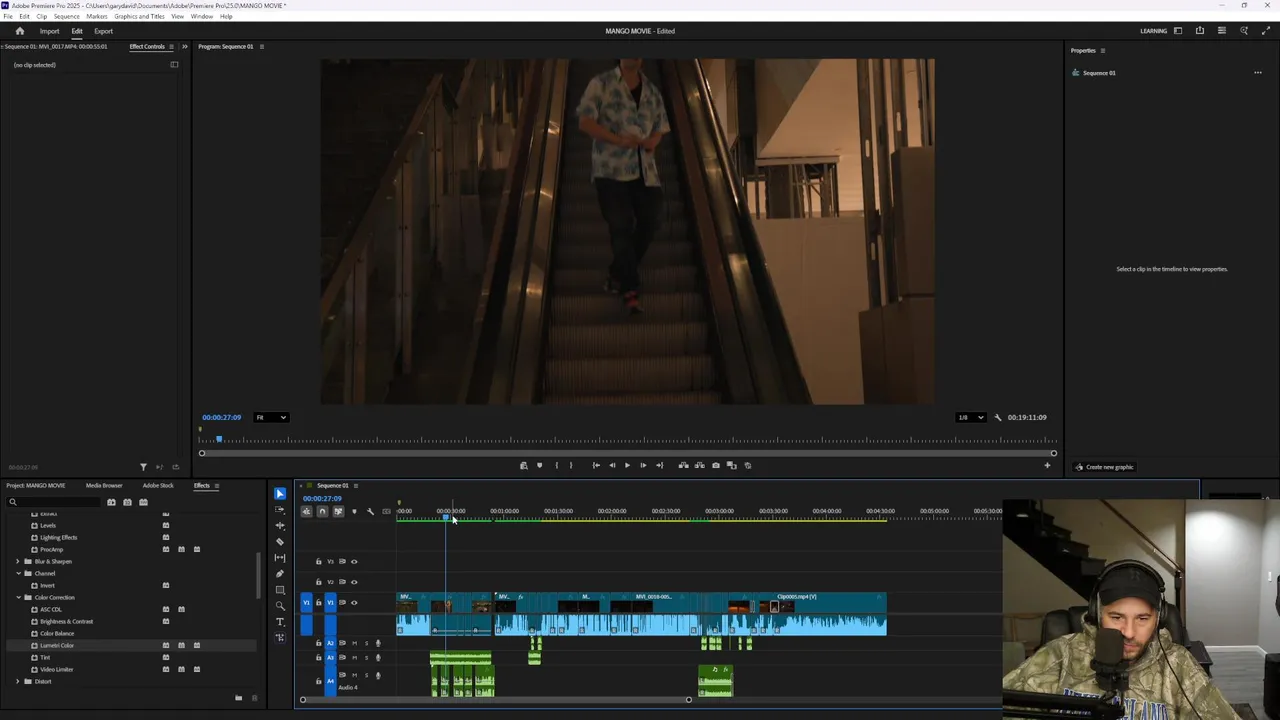Viewport: 1280px width, 720px height.
Task: Collapse the Channel effects folder
Action: [18, 574]
